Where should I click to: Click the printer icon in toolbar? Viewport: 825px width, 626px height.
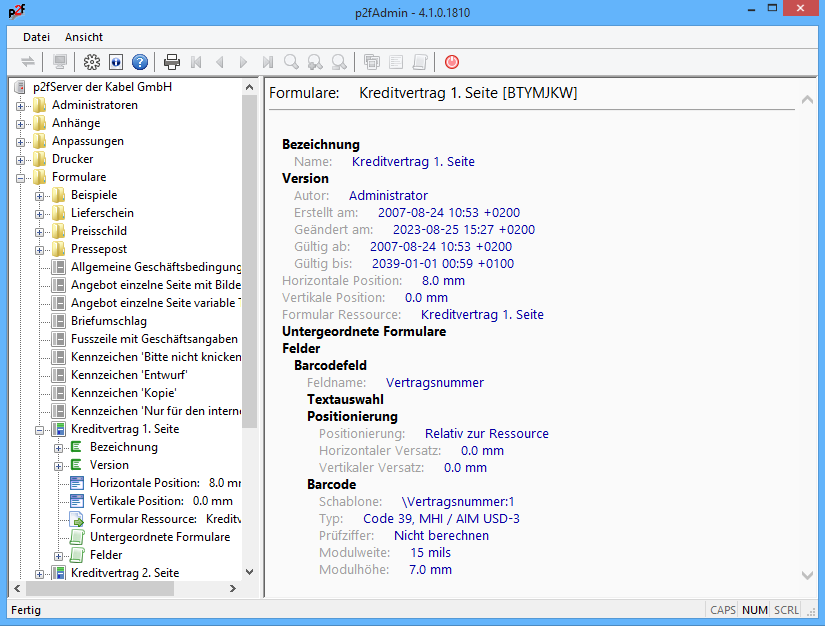pos(172,62)
